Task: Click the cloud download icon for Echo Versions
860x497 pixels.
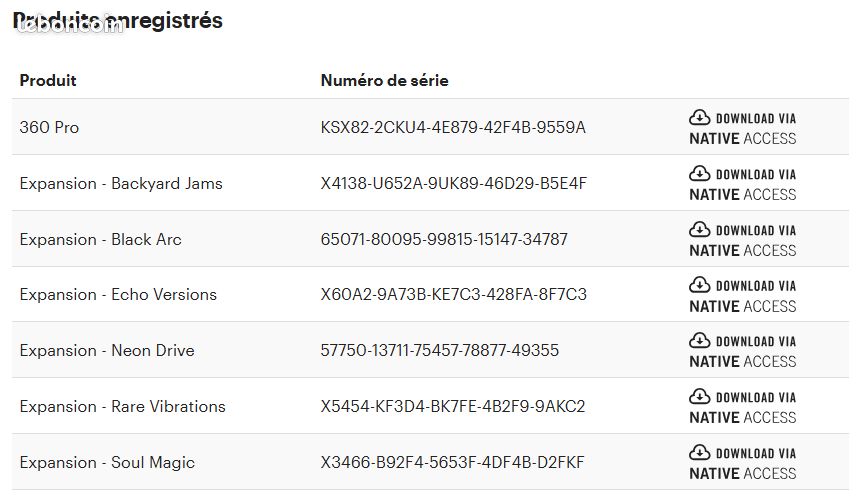Action: tap(699, 285)
